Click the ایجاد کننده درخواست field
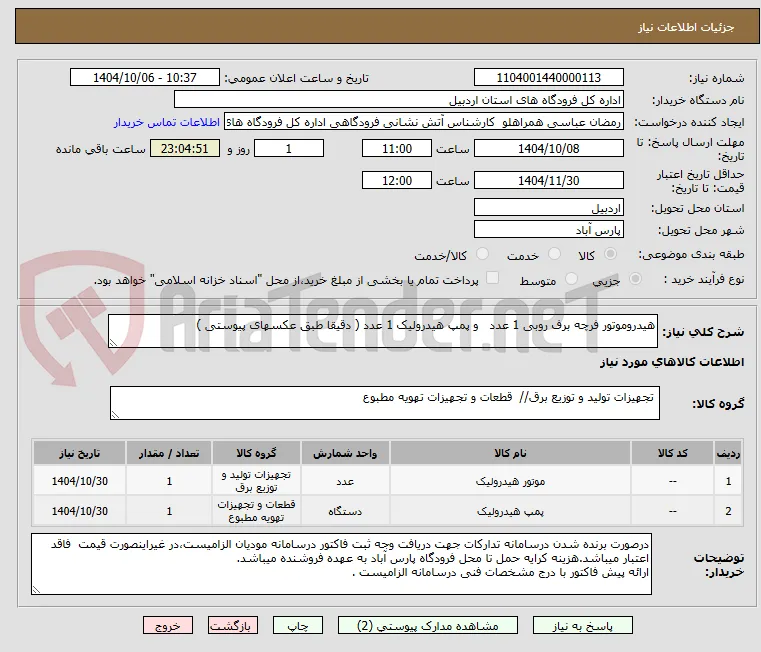This screenshot has height=652, width=761. 424,122
